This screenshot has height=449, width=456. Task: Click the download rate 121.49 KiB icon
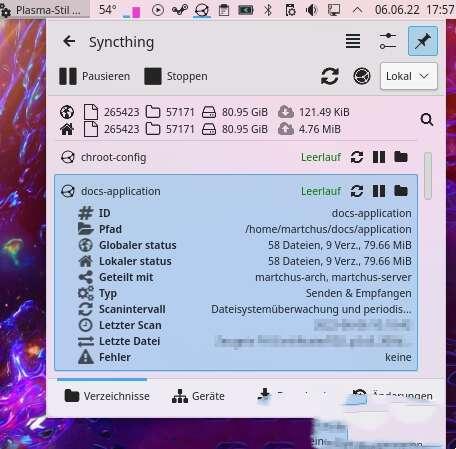(x=286, y=112)
